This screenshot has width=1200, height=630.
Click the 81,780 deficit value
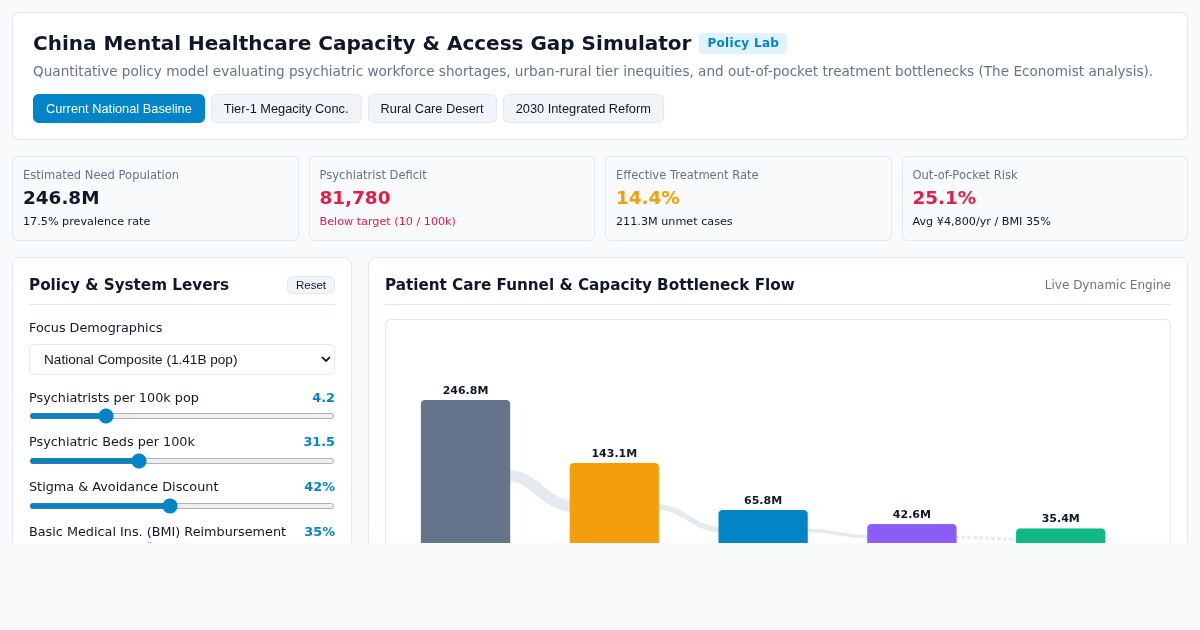(x=355, y=198)
